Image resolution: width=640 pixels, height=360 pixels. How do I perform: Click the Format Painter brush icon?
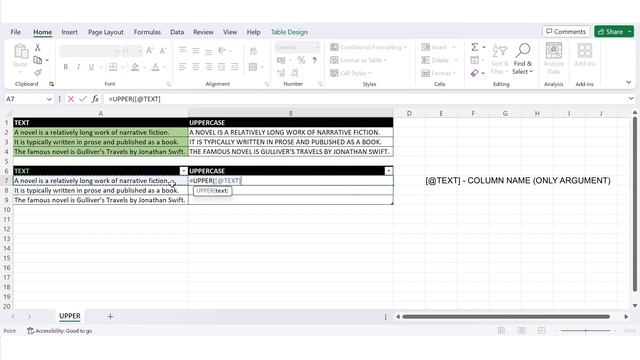pos(38,73)
